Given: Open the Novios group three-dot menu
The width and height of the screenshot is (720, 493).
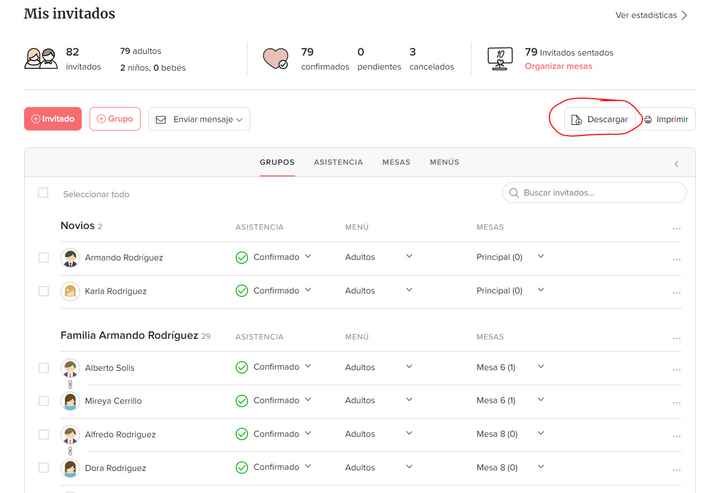Looking at the screenshot, I should 676,228.
